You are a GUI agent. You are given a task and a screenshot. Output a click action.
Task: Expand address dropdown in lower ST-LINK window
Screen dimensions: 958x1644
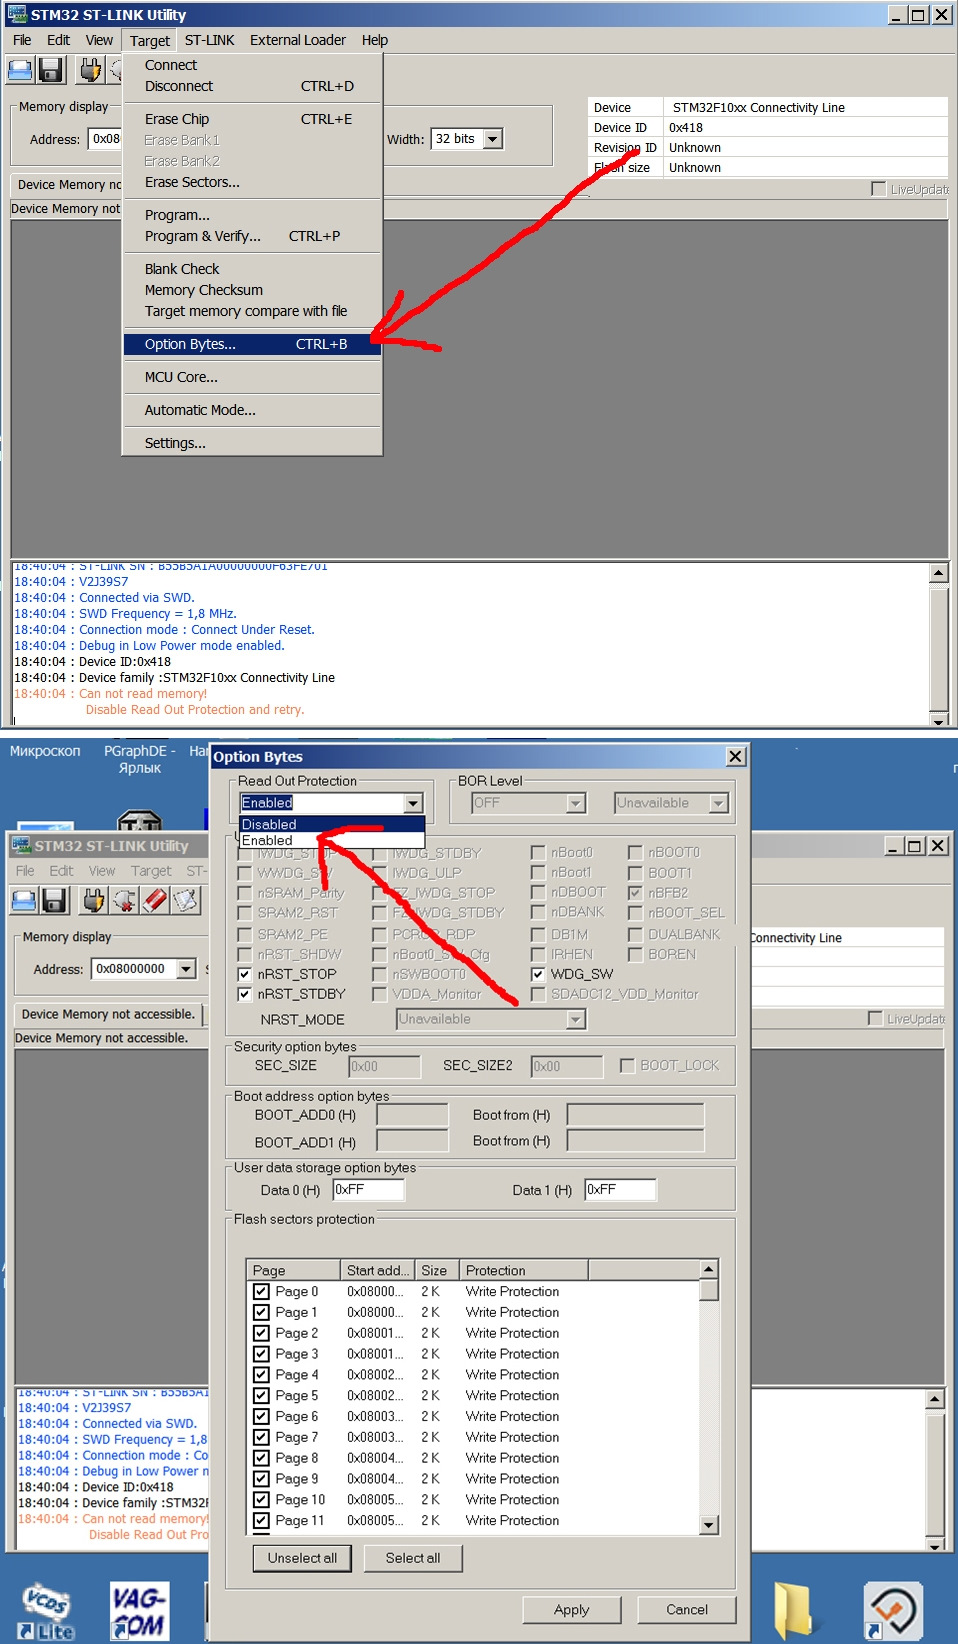coord(186,969)
